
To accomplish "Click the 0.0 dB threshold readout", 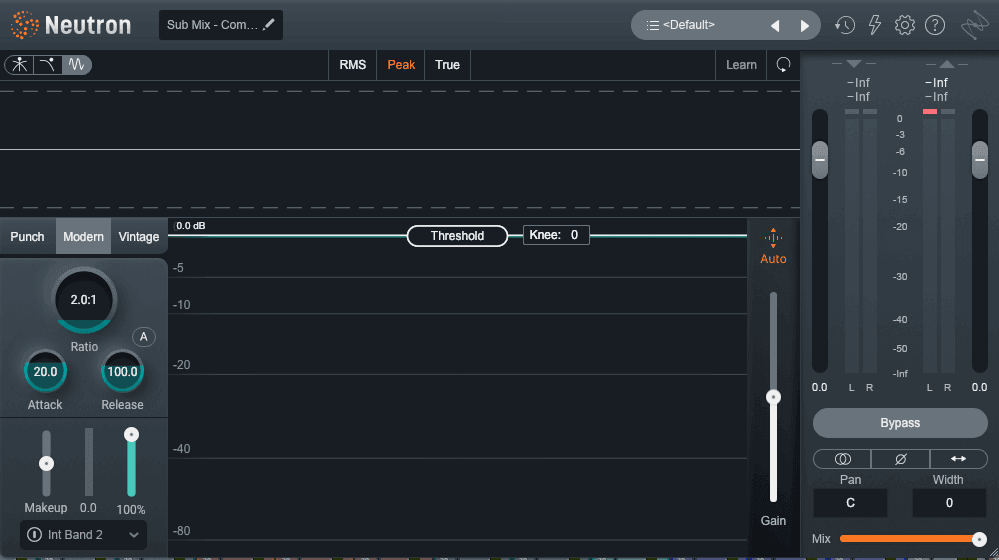I will pyautogui.click(x=190, y=226).
